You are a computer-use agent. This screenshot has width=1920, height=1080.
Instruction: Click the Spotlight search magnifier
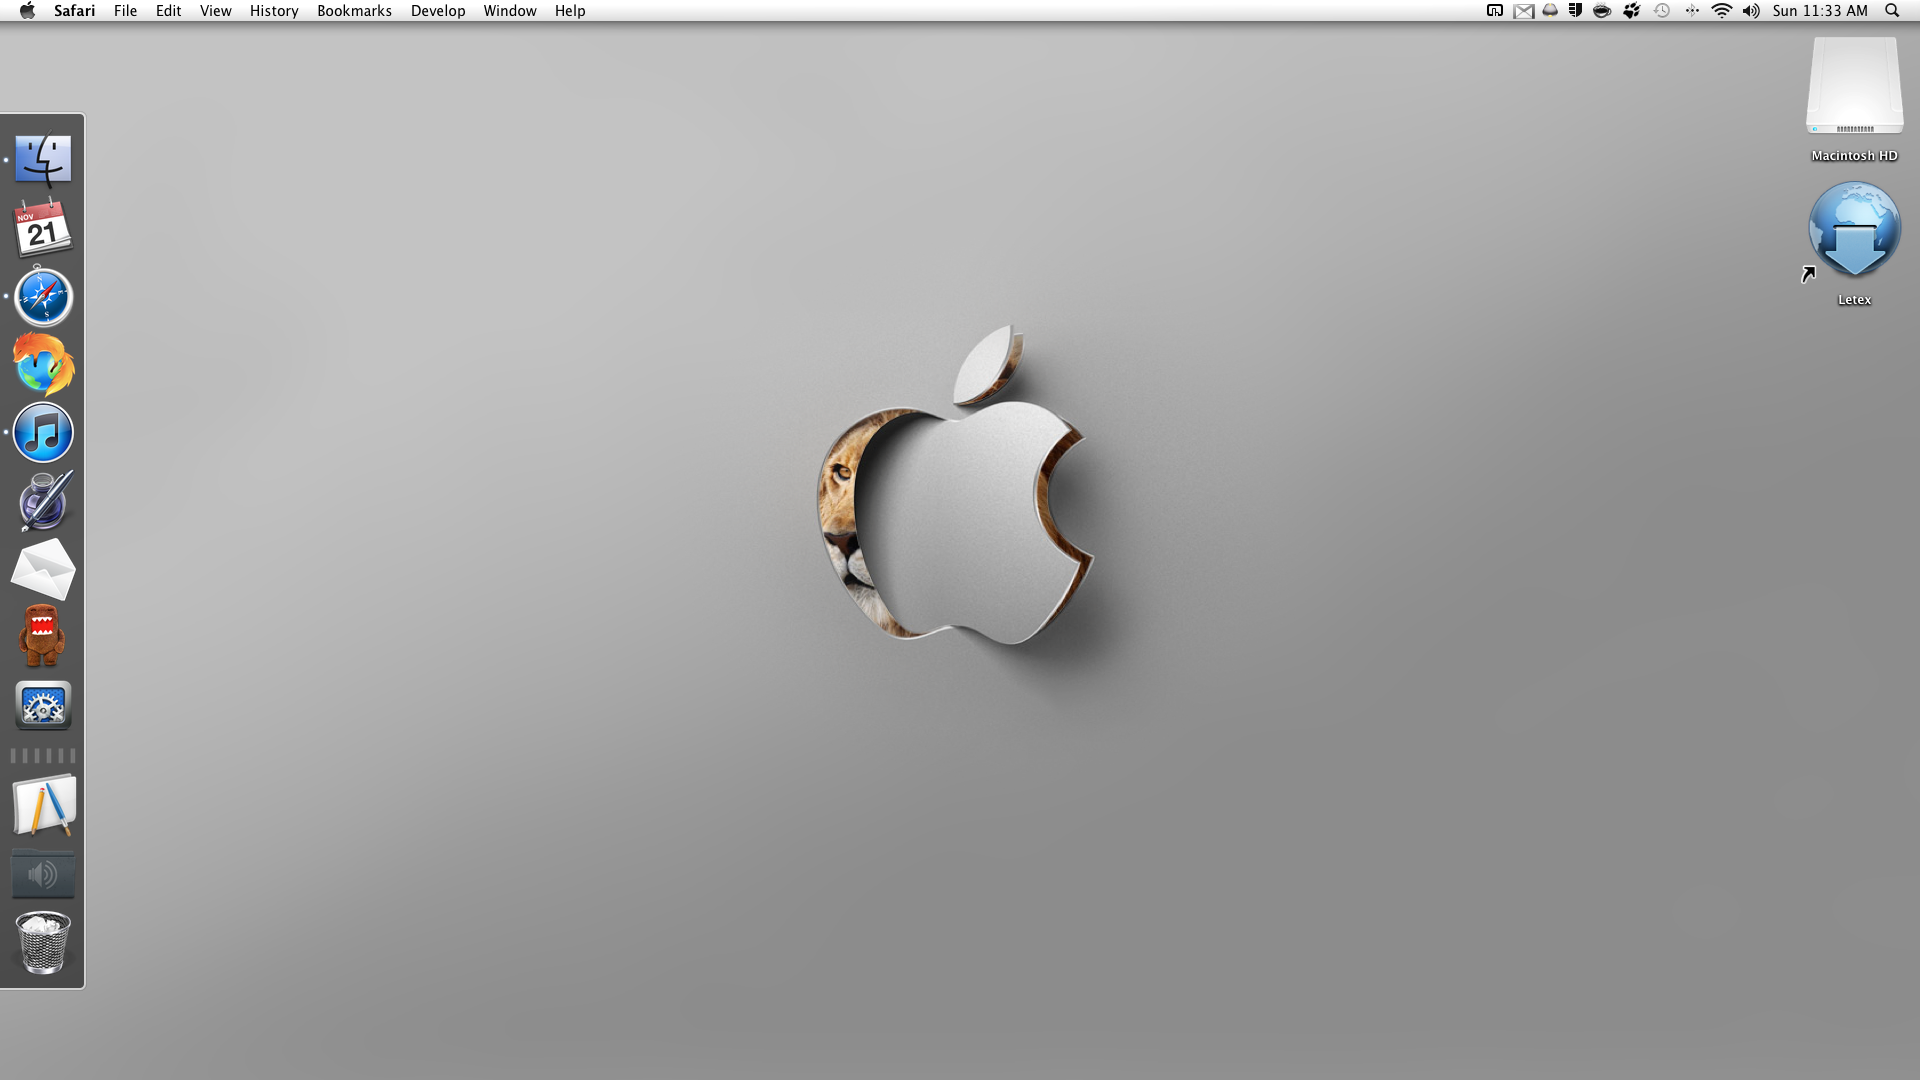coord(1892,11)
